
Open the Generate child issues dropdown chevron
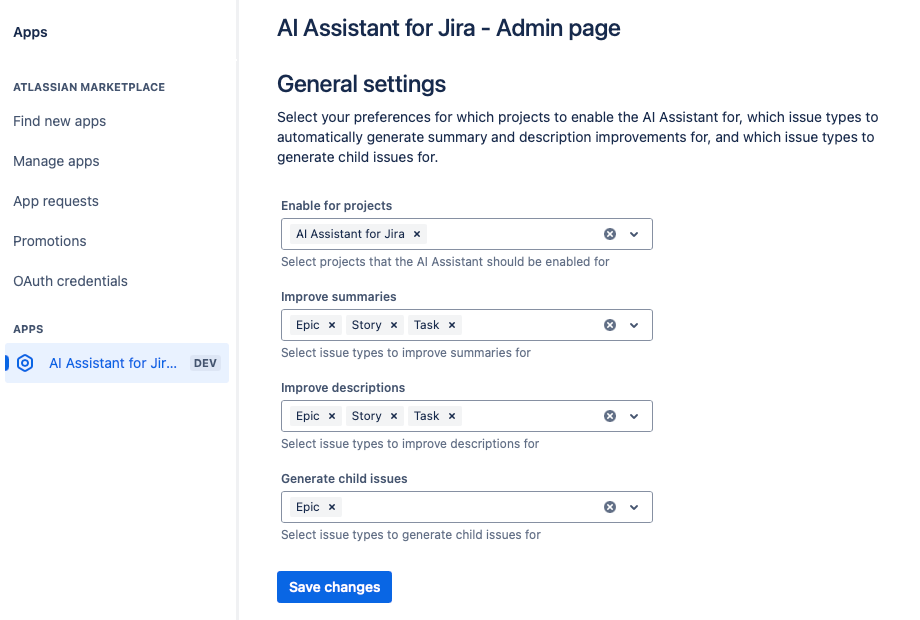pos(634,507)
